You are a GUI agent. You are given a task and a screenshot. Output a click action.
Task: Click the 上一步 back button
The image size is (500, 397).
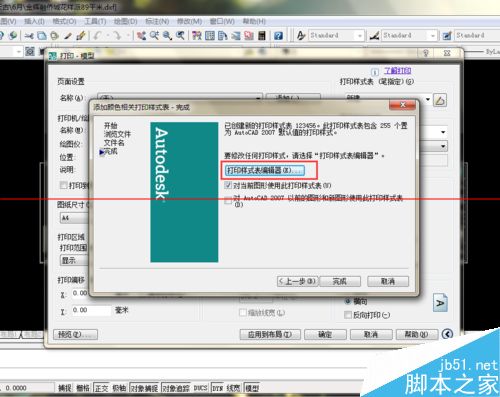click(297, 281)
